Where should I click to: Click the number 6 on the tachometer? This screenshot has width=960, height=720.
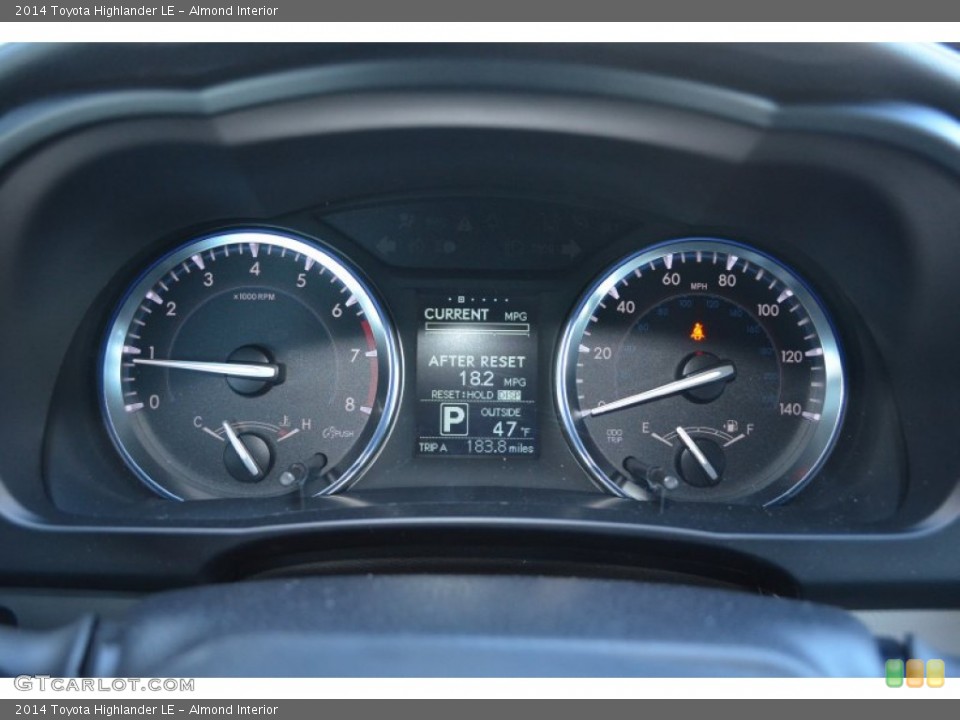[x=337, y=310]
